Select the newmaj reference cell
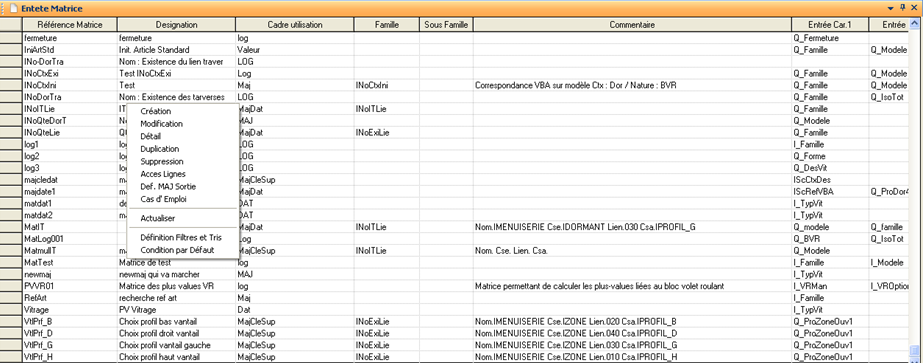The width and height of the screenshot is (923, 363). pyautogui.click(x=70, y=274)
